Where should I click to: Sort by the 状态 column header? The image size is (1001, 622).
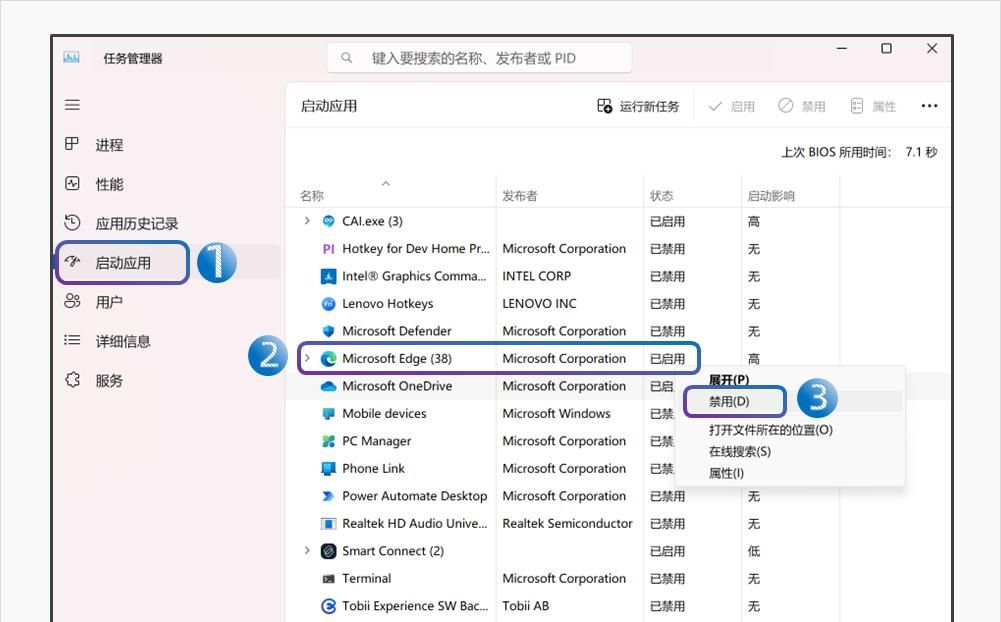661,195
